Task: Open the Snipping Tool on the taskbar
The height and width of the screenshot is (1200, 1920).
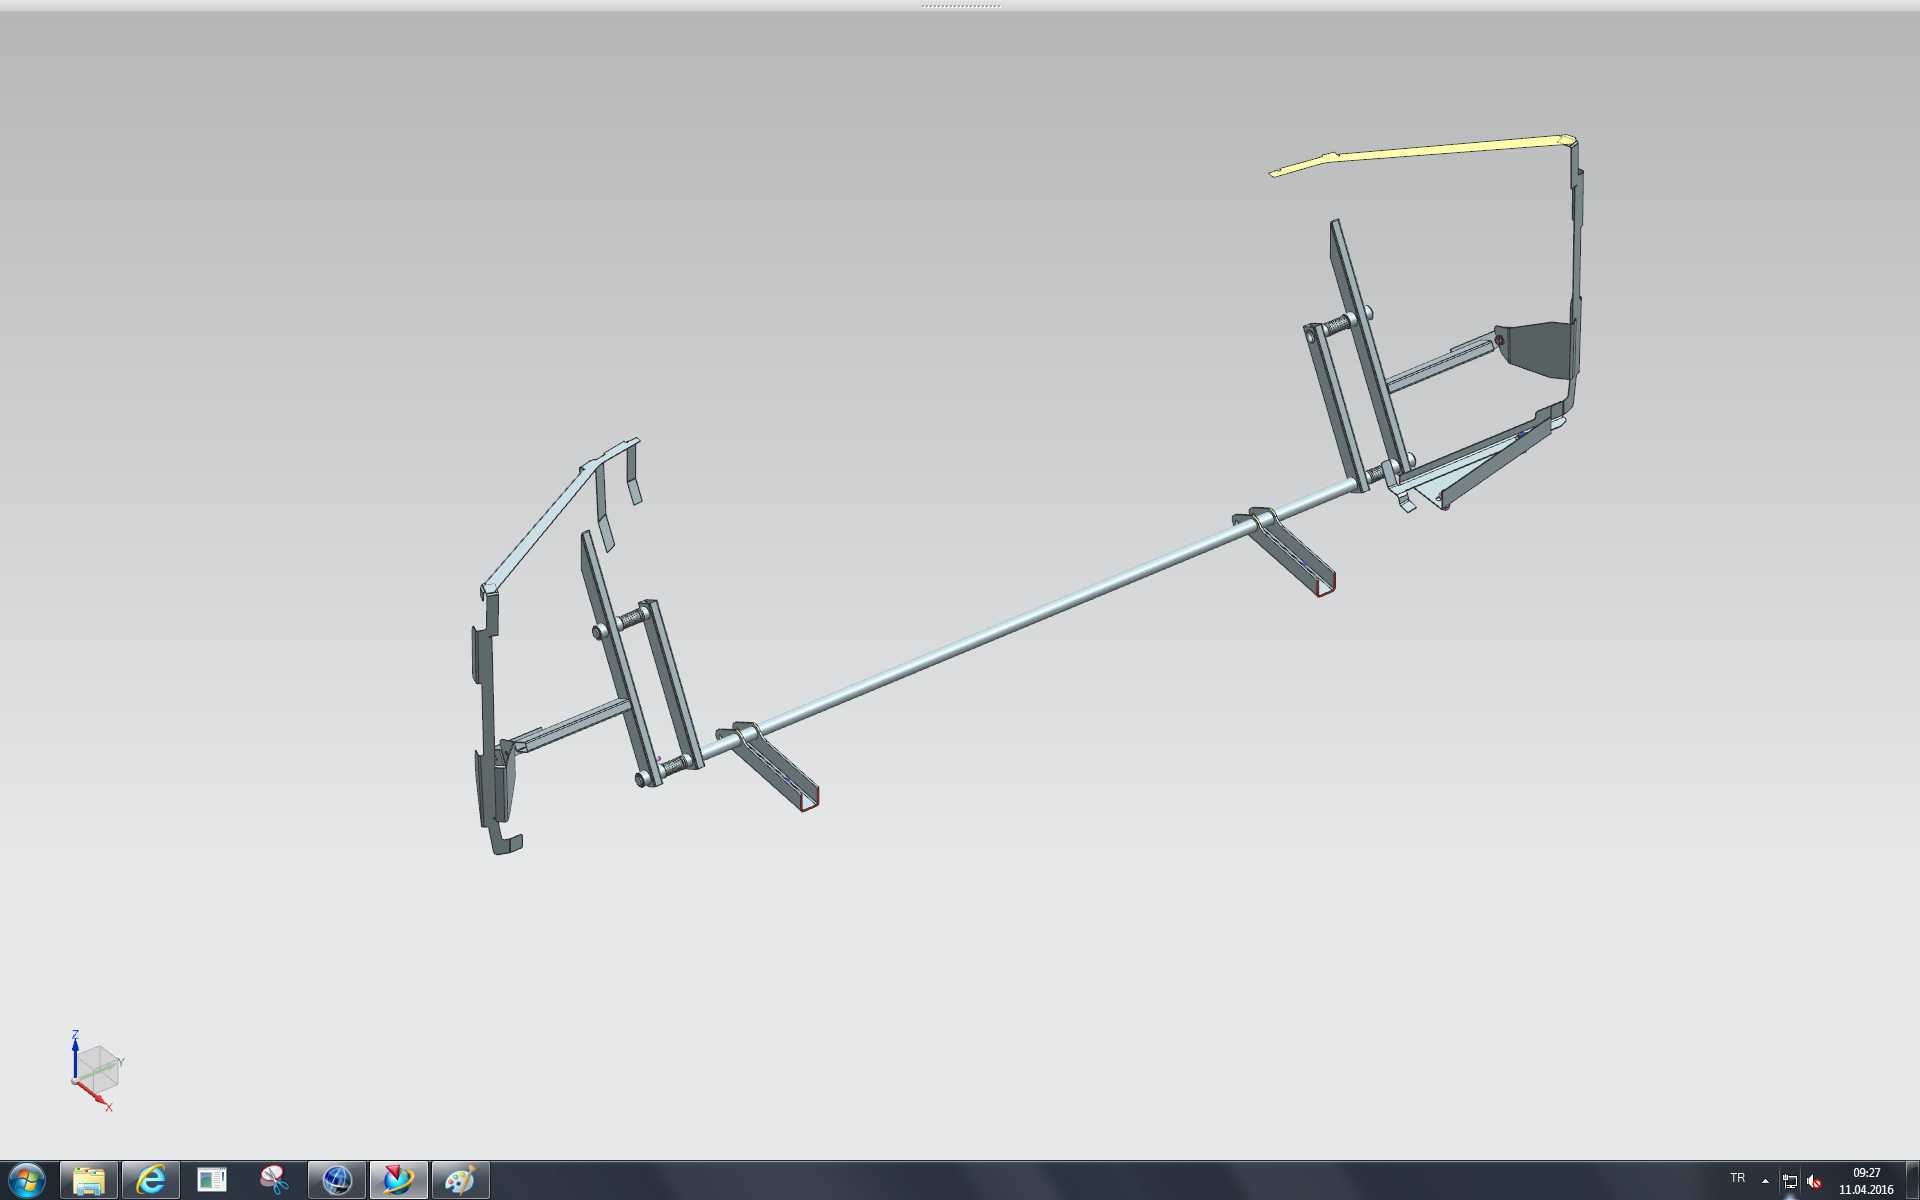Action: pyautogui.click(x=274, y=1181)
